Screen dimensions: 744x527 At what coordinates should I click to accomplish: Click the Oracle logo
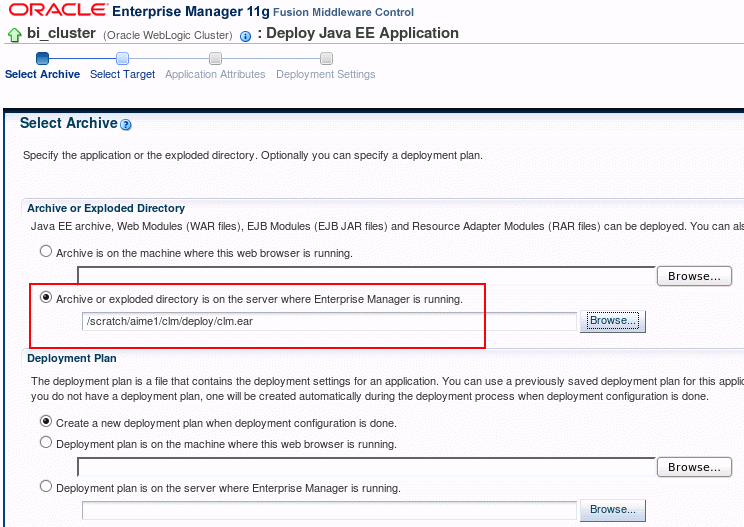(x=58, y=10)
